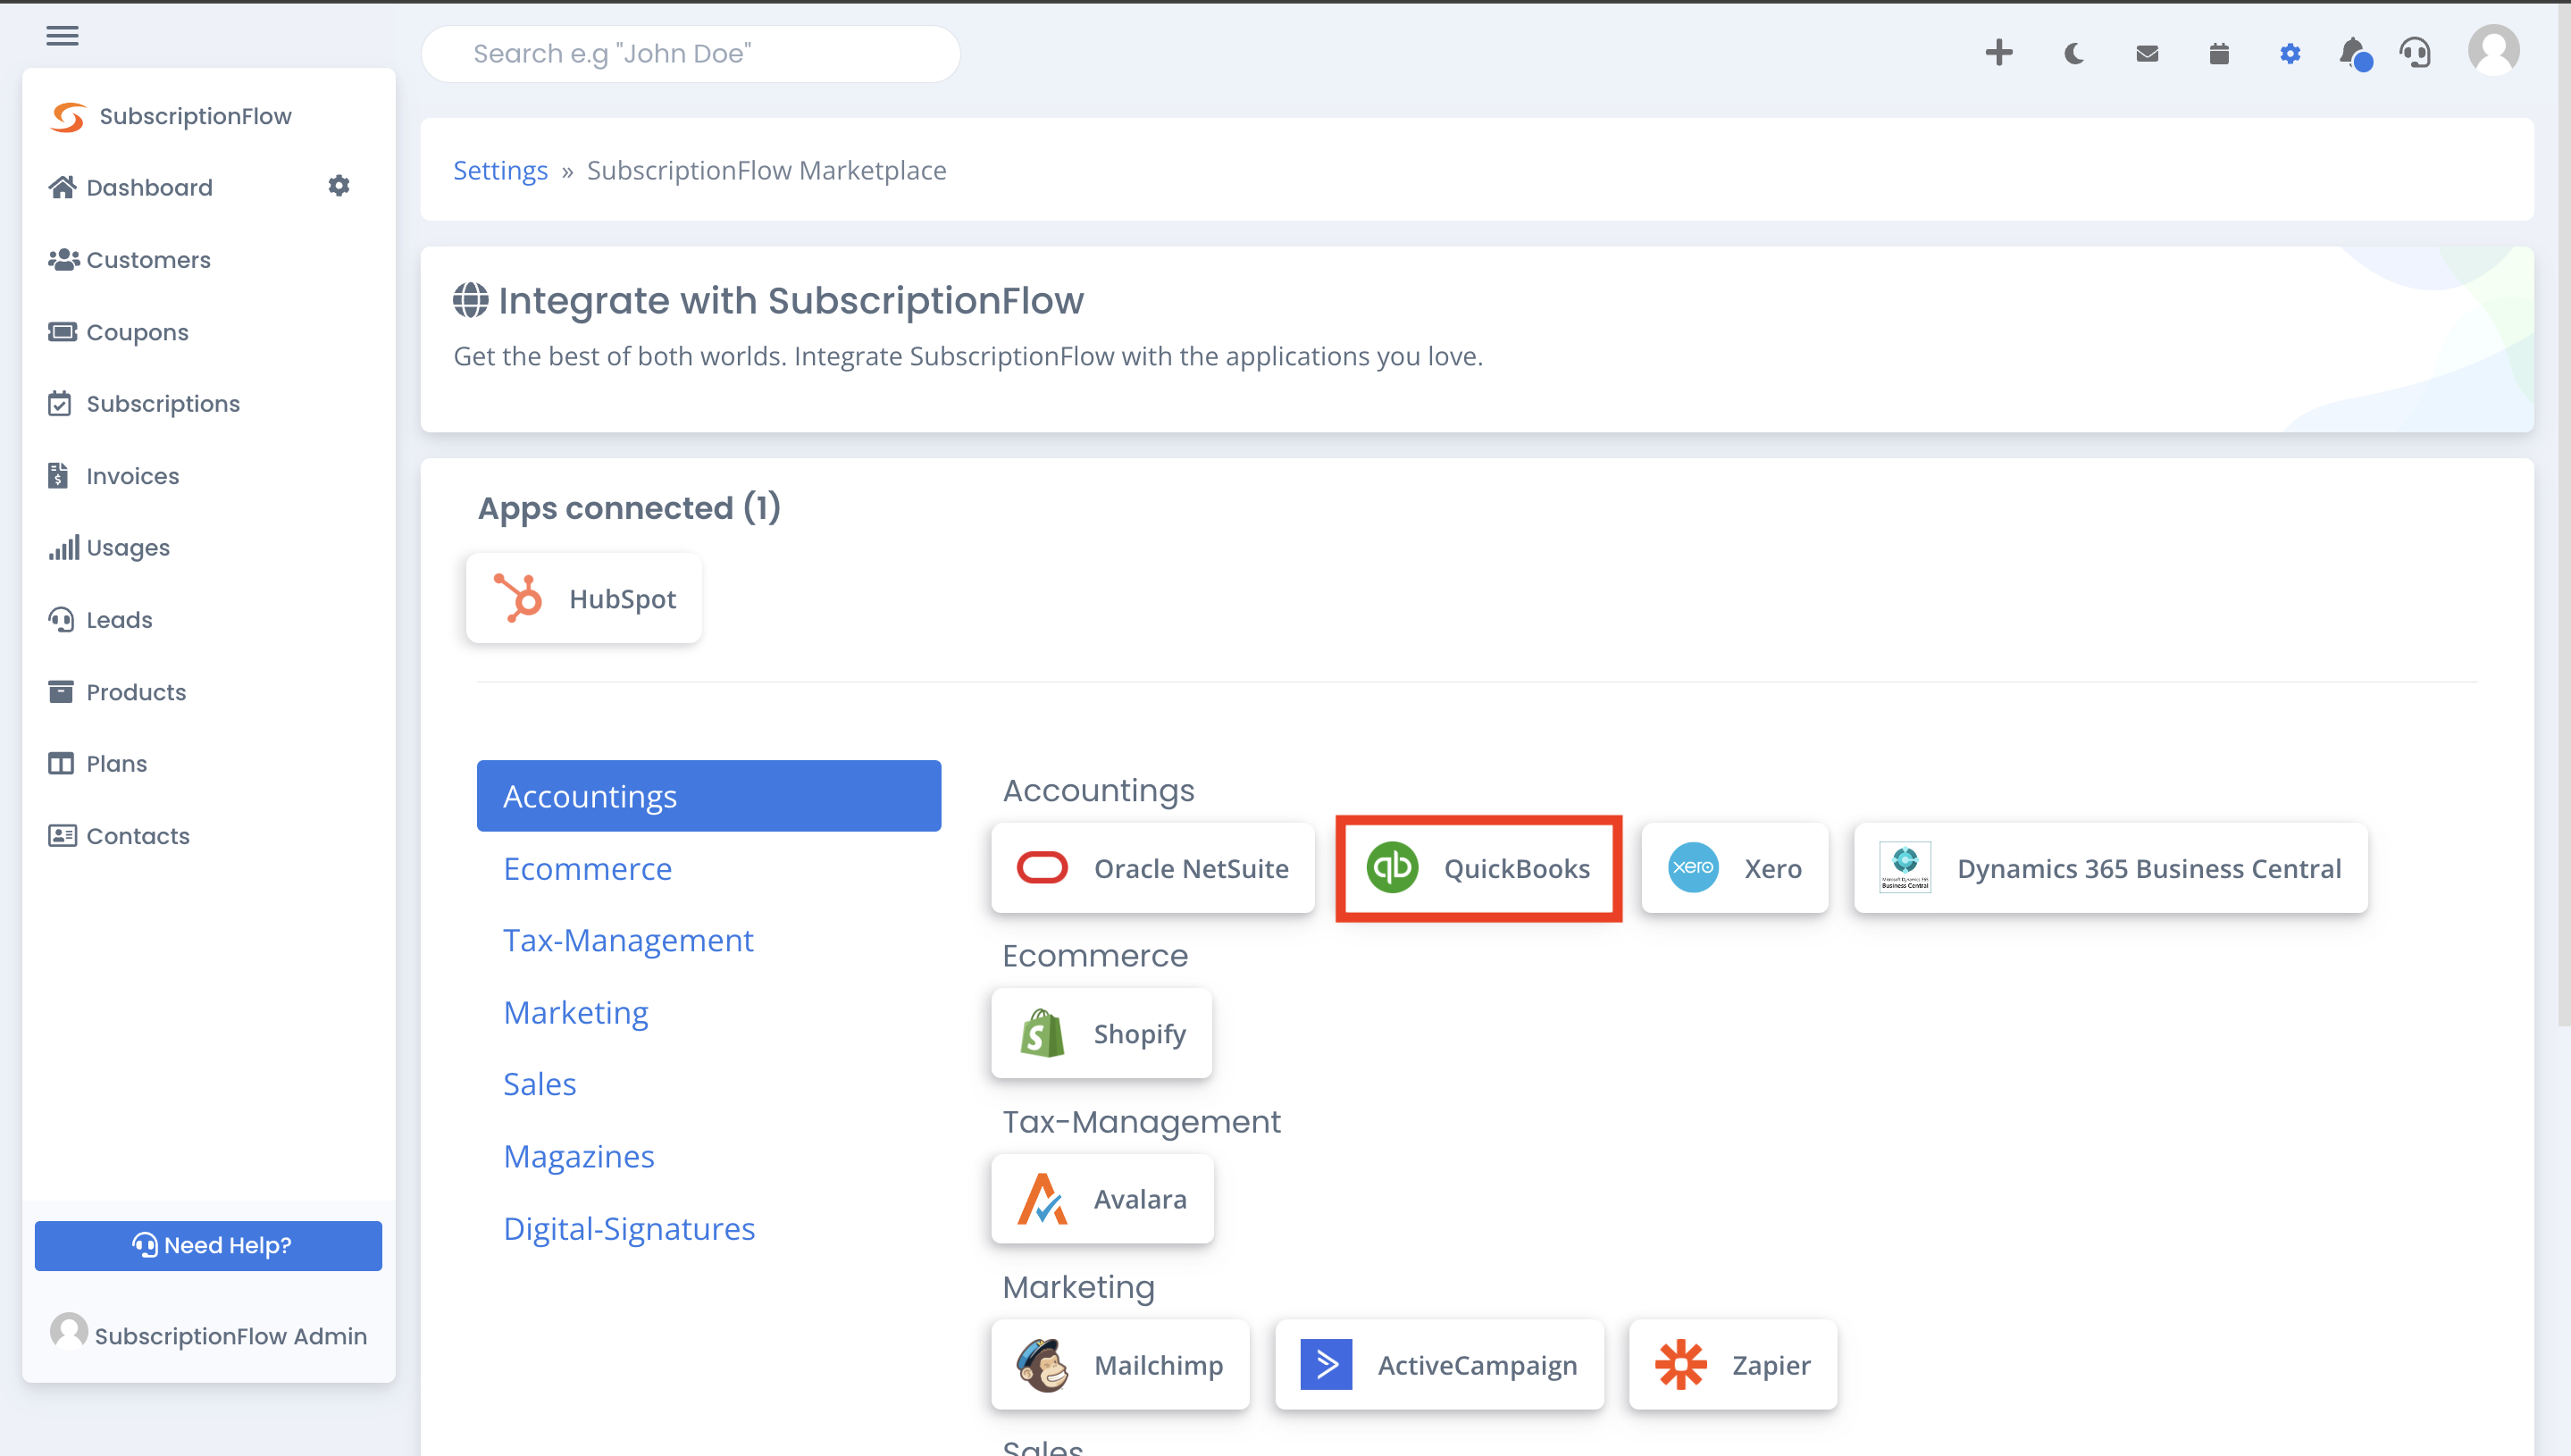The height and width of the screenshot is (1456, 2571).
Task: Open QuickBooks integration
Action: tap(1478, 868)
